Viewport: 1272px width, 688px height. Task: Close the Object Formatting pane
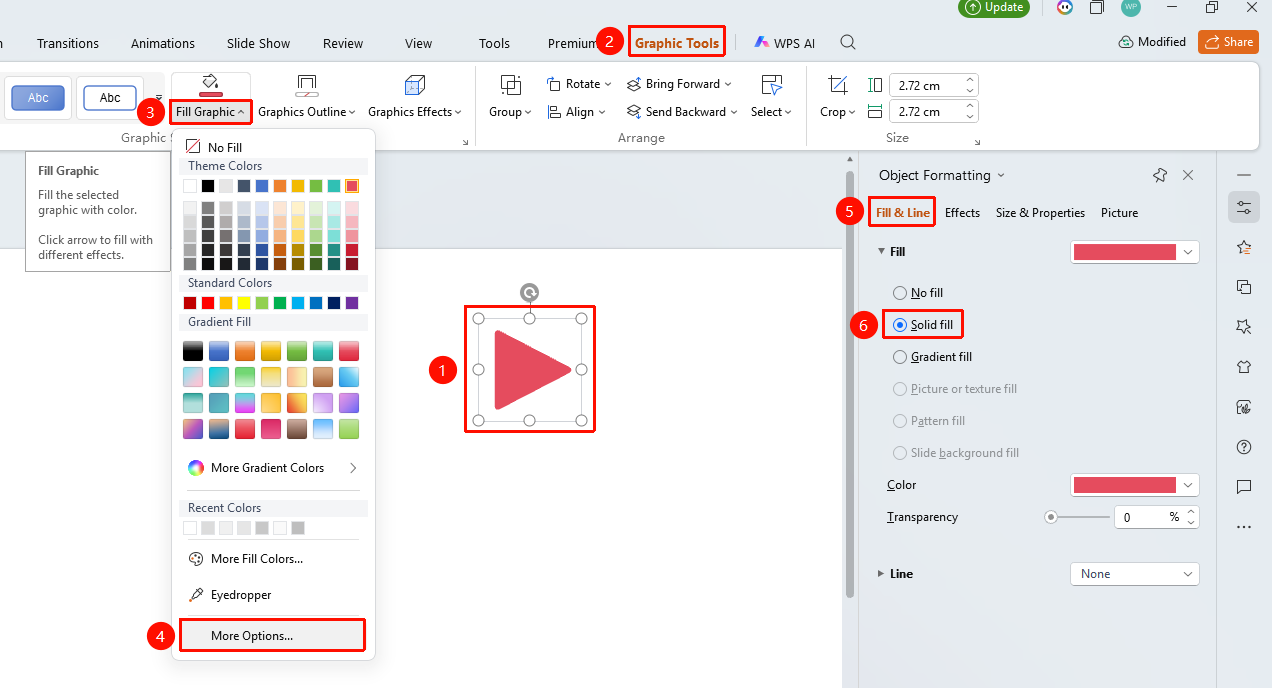click(x=1188, y=175)
